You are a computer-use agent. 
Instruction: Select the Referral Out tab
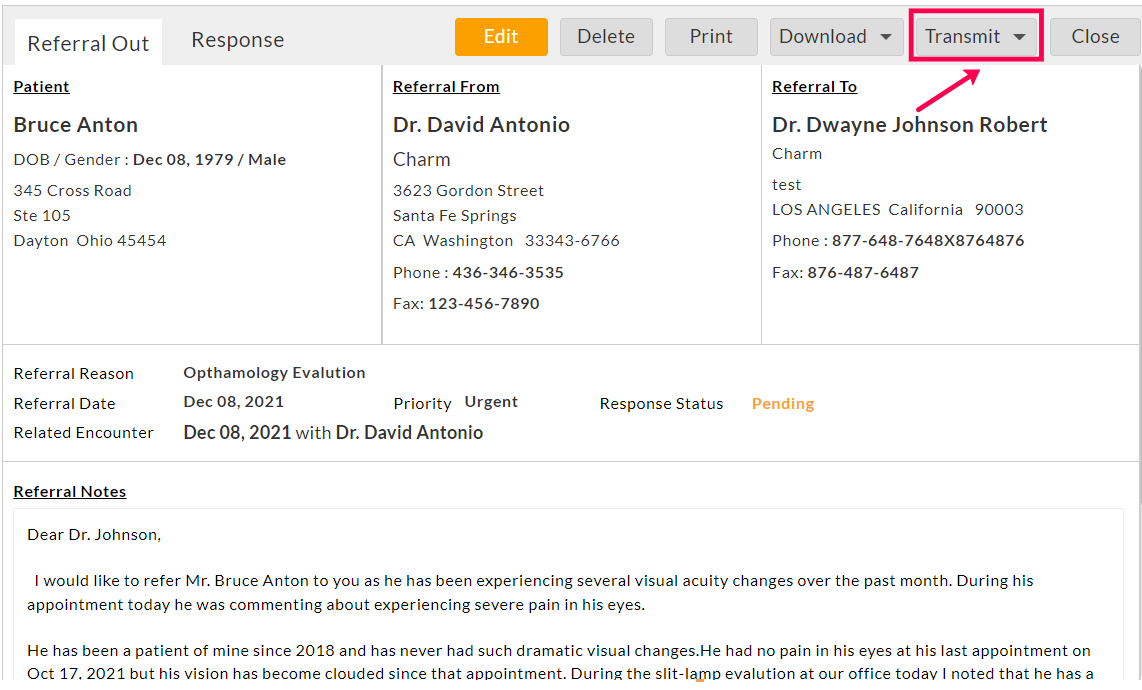(x=88, y=44)
